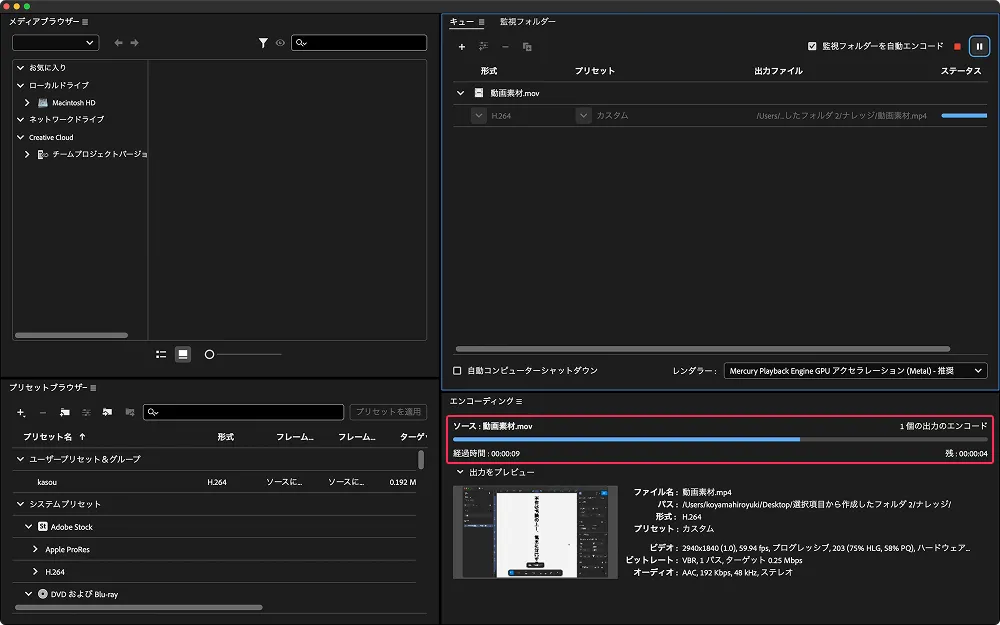Click the delete preset minus icon
The image size is (1000, 625).
43,413
